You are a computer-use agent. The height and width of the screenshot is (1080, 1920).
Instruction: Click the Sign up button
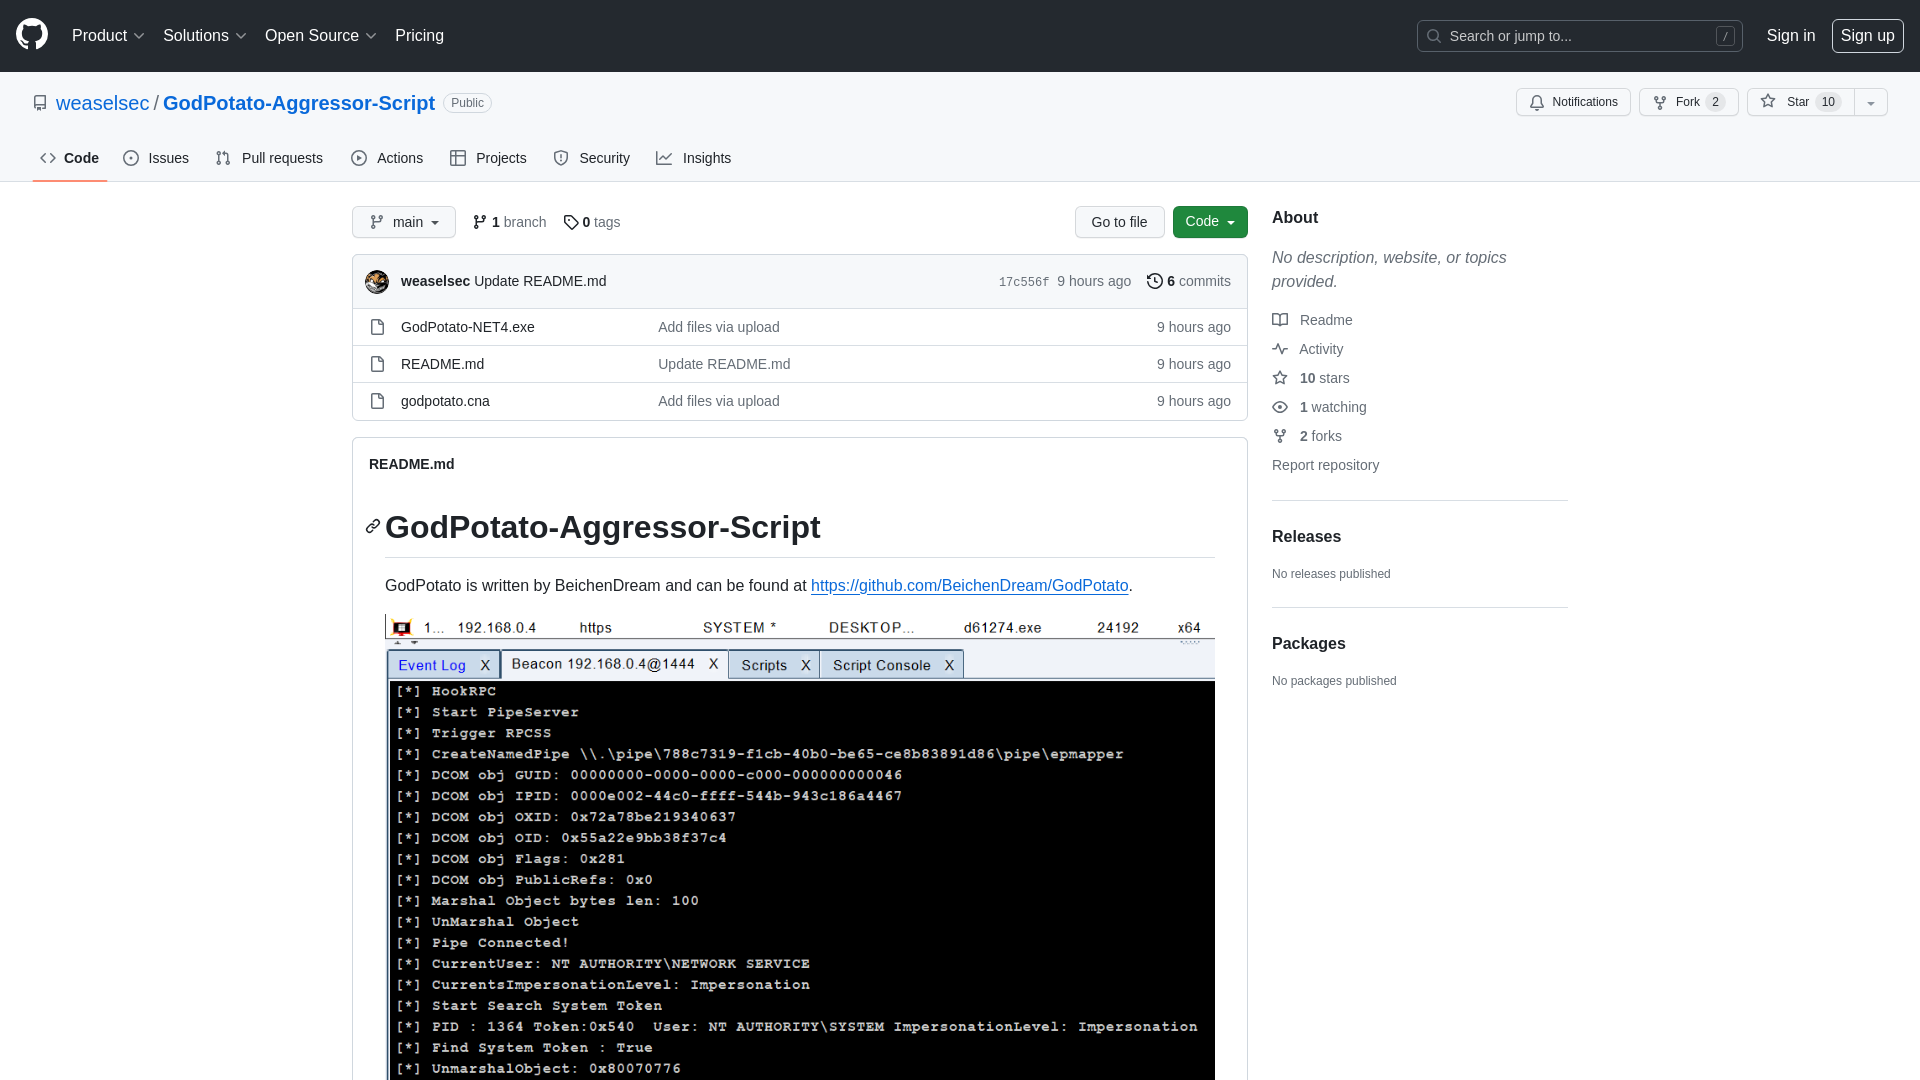coord(1868,36)
